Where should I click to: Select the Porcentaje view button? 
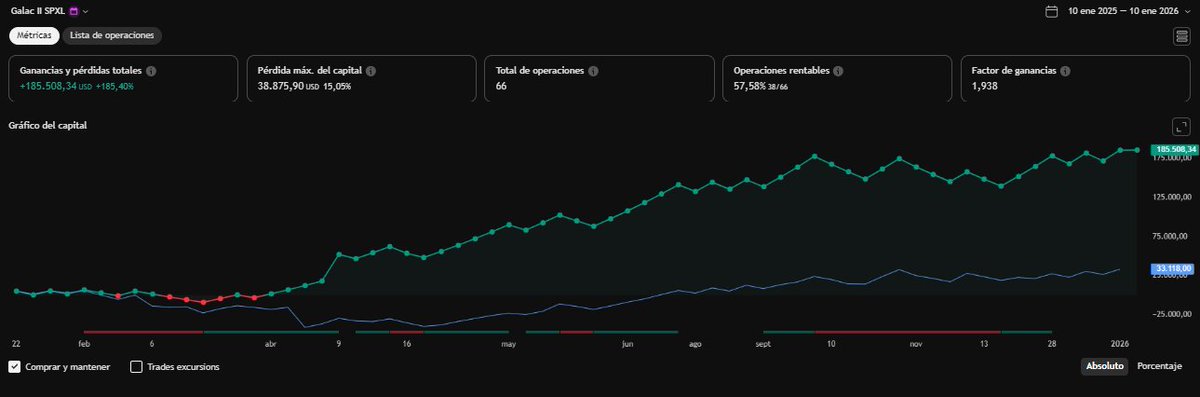click(x=1160, y=367)
